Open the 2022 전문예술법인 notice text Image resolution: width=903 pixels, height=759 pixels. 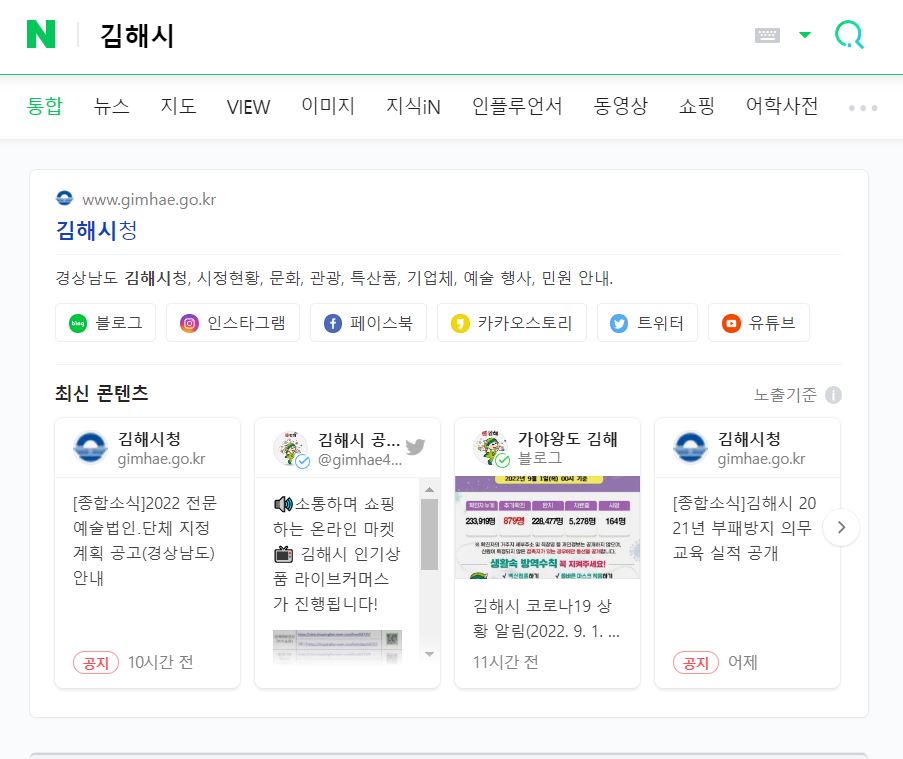[145, 540]
